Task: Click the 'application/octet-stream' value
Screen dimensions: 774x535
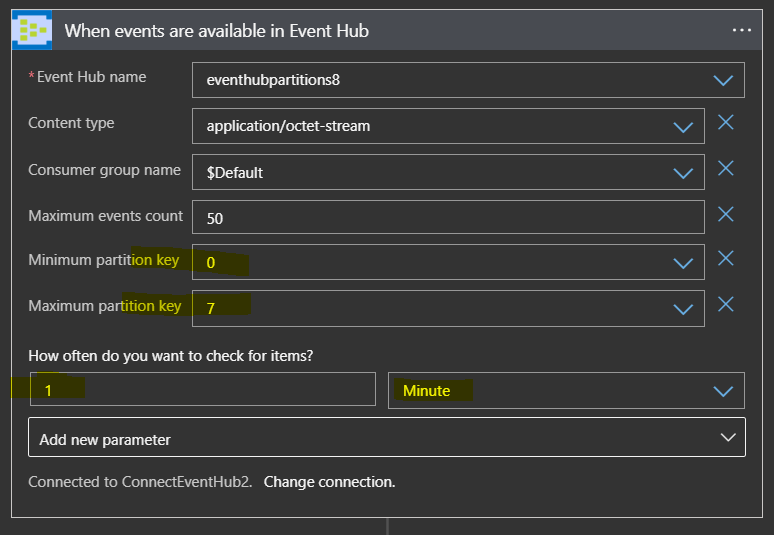Action: tap(288, 126)
